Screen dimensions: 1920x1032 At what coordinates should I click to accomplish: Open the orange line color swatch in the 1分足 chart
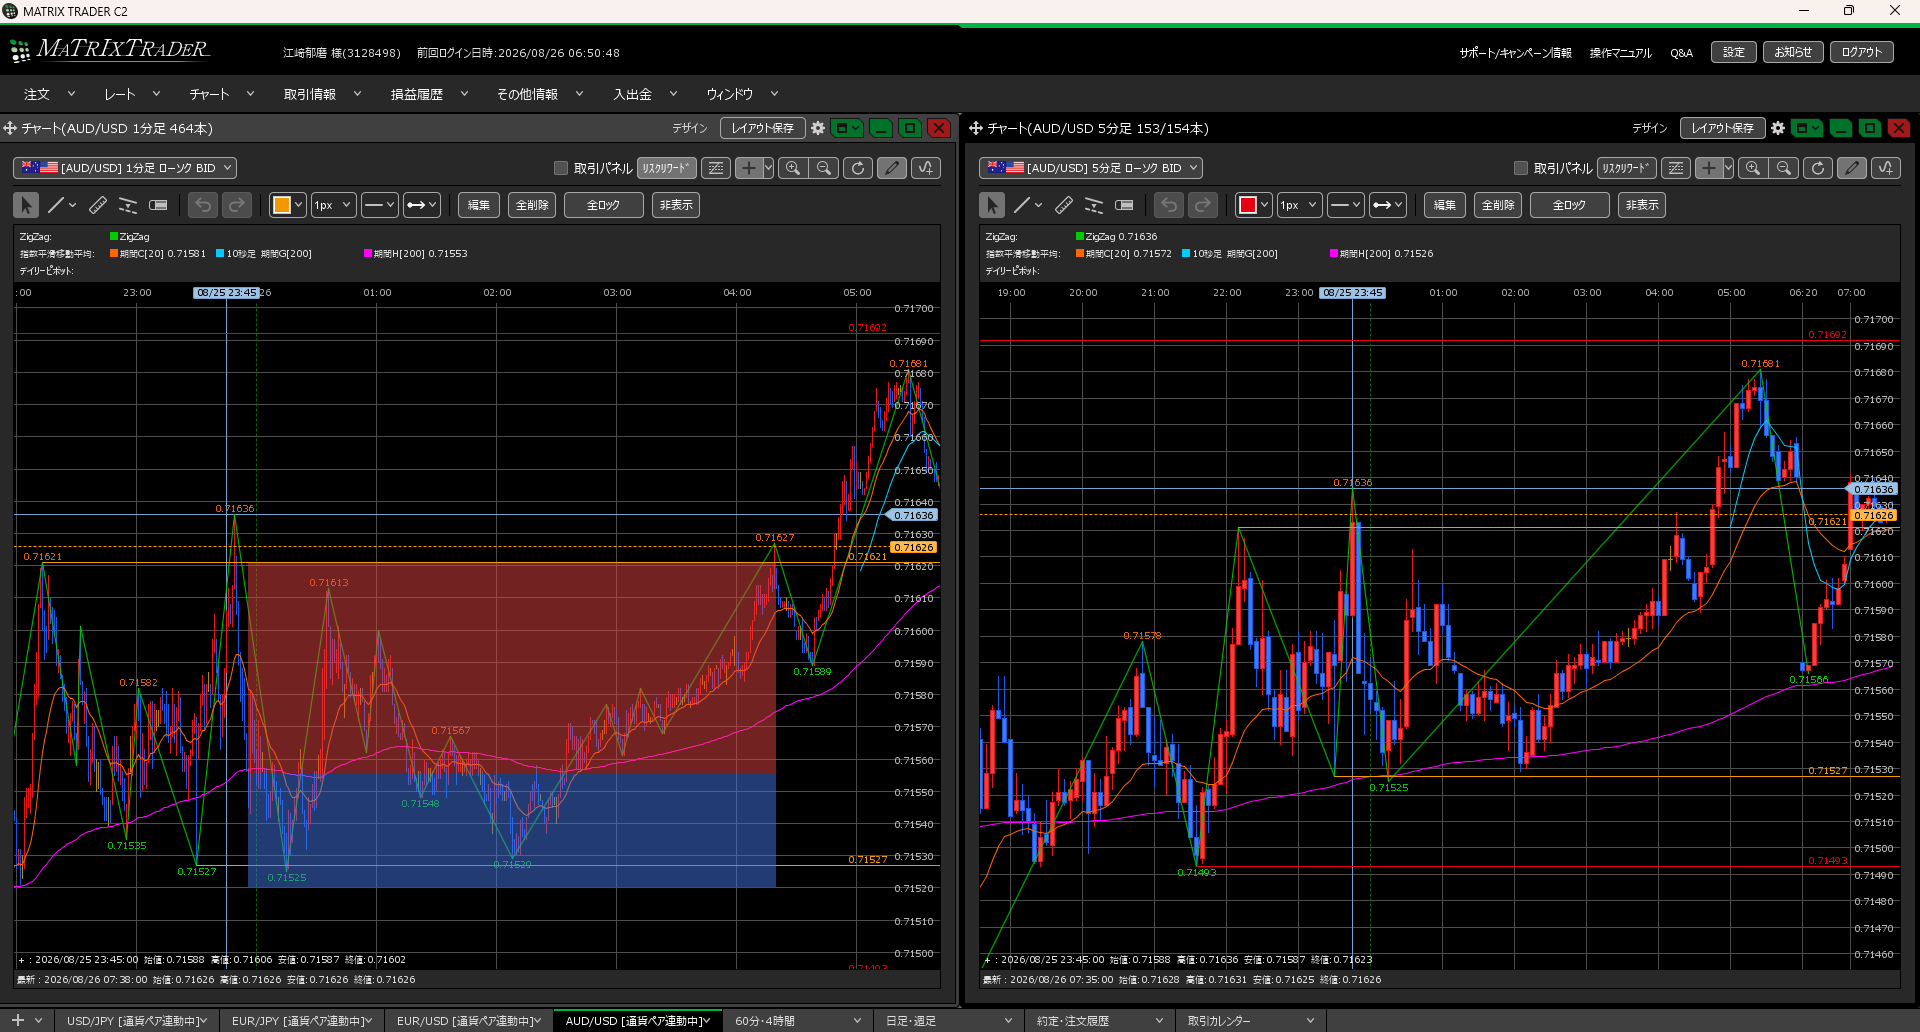pos(287,205)
